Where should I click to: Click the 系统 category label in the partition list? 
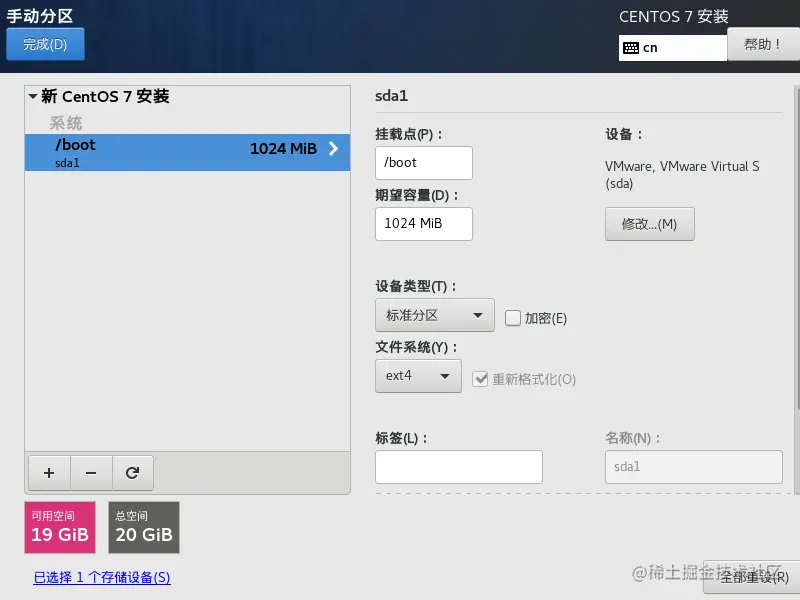coord(65,123)
